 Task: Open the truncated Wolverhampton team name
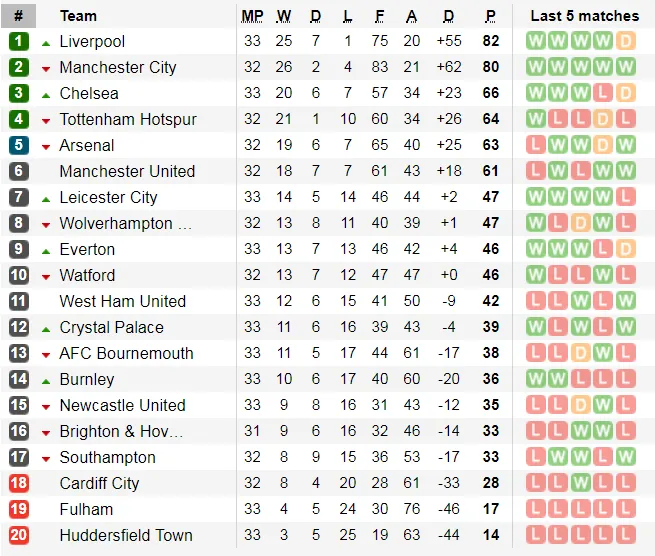pos(125,224)
